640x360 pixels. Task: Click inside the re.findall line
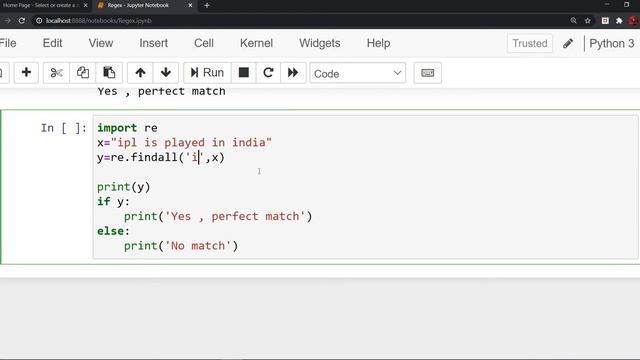click(x=161, y=158)
